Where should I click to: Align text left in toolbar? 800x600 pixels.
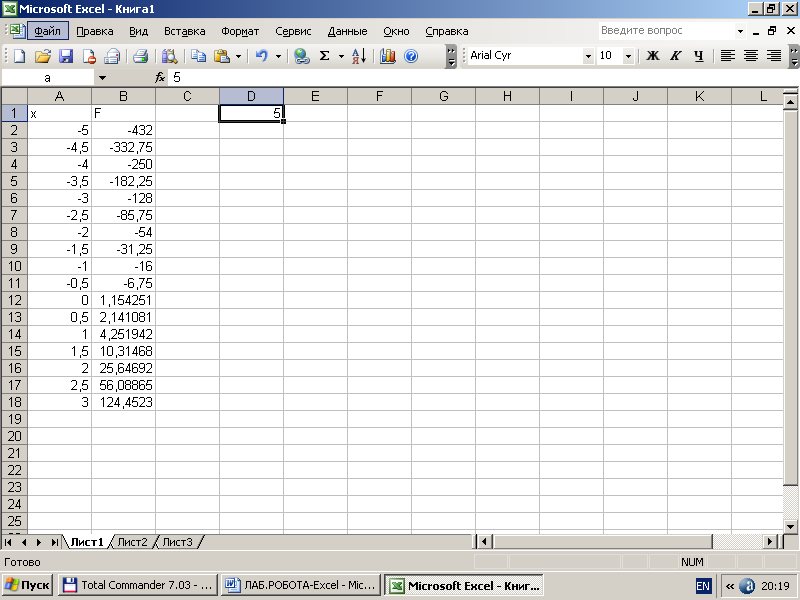(728, 56)
